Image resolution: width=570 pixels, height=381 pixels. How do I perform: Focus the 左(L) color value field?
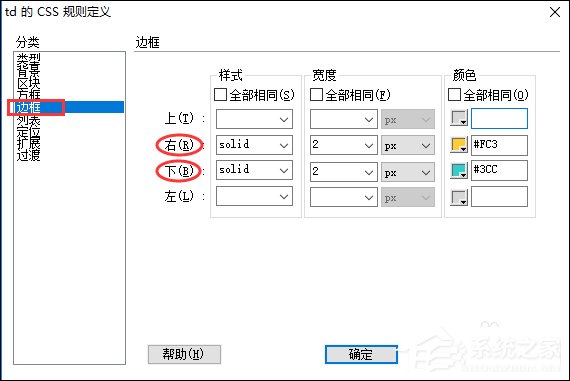click(499, 197)
